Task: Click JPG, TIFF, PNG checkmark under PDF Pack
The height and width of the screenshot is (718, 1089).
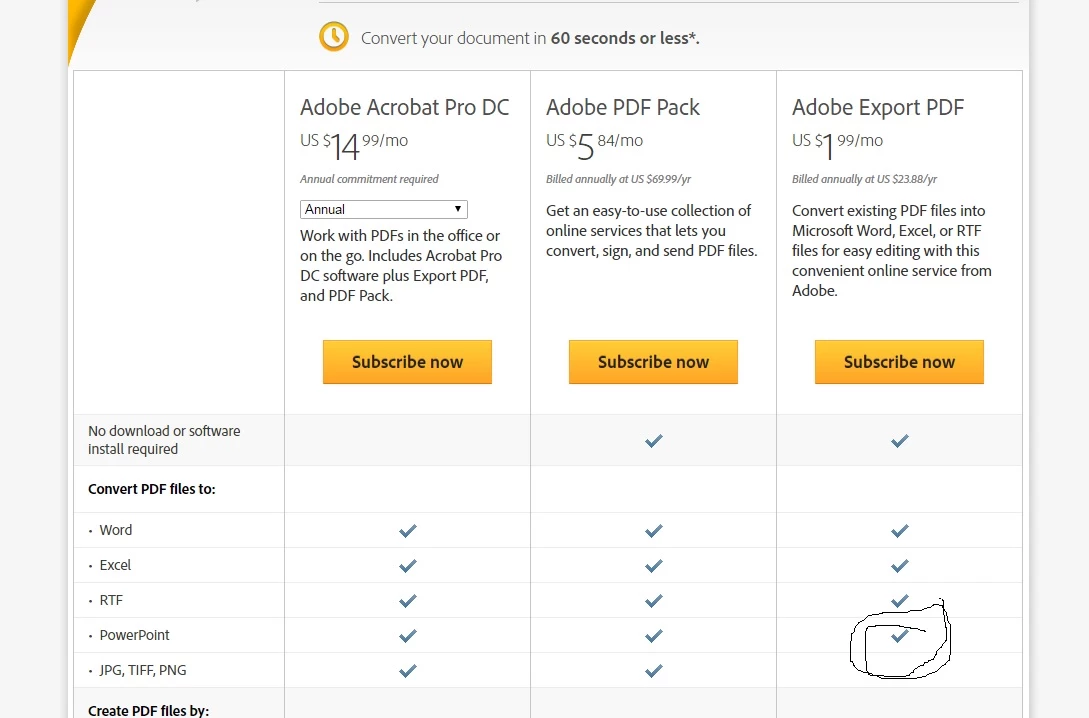Action: pos(653,671)
